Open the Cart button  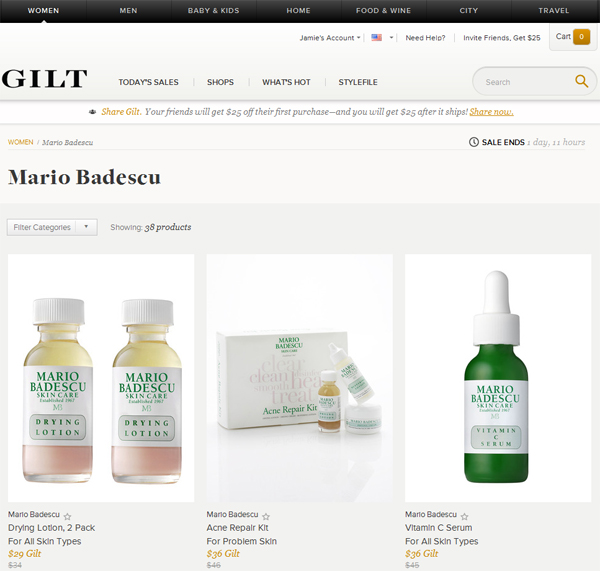[x=573, y=37]
